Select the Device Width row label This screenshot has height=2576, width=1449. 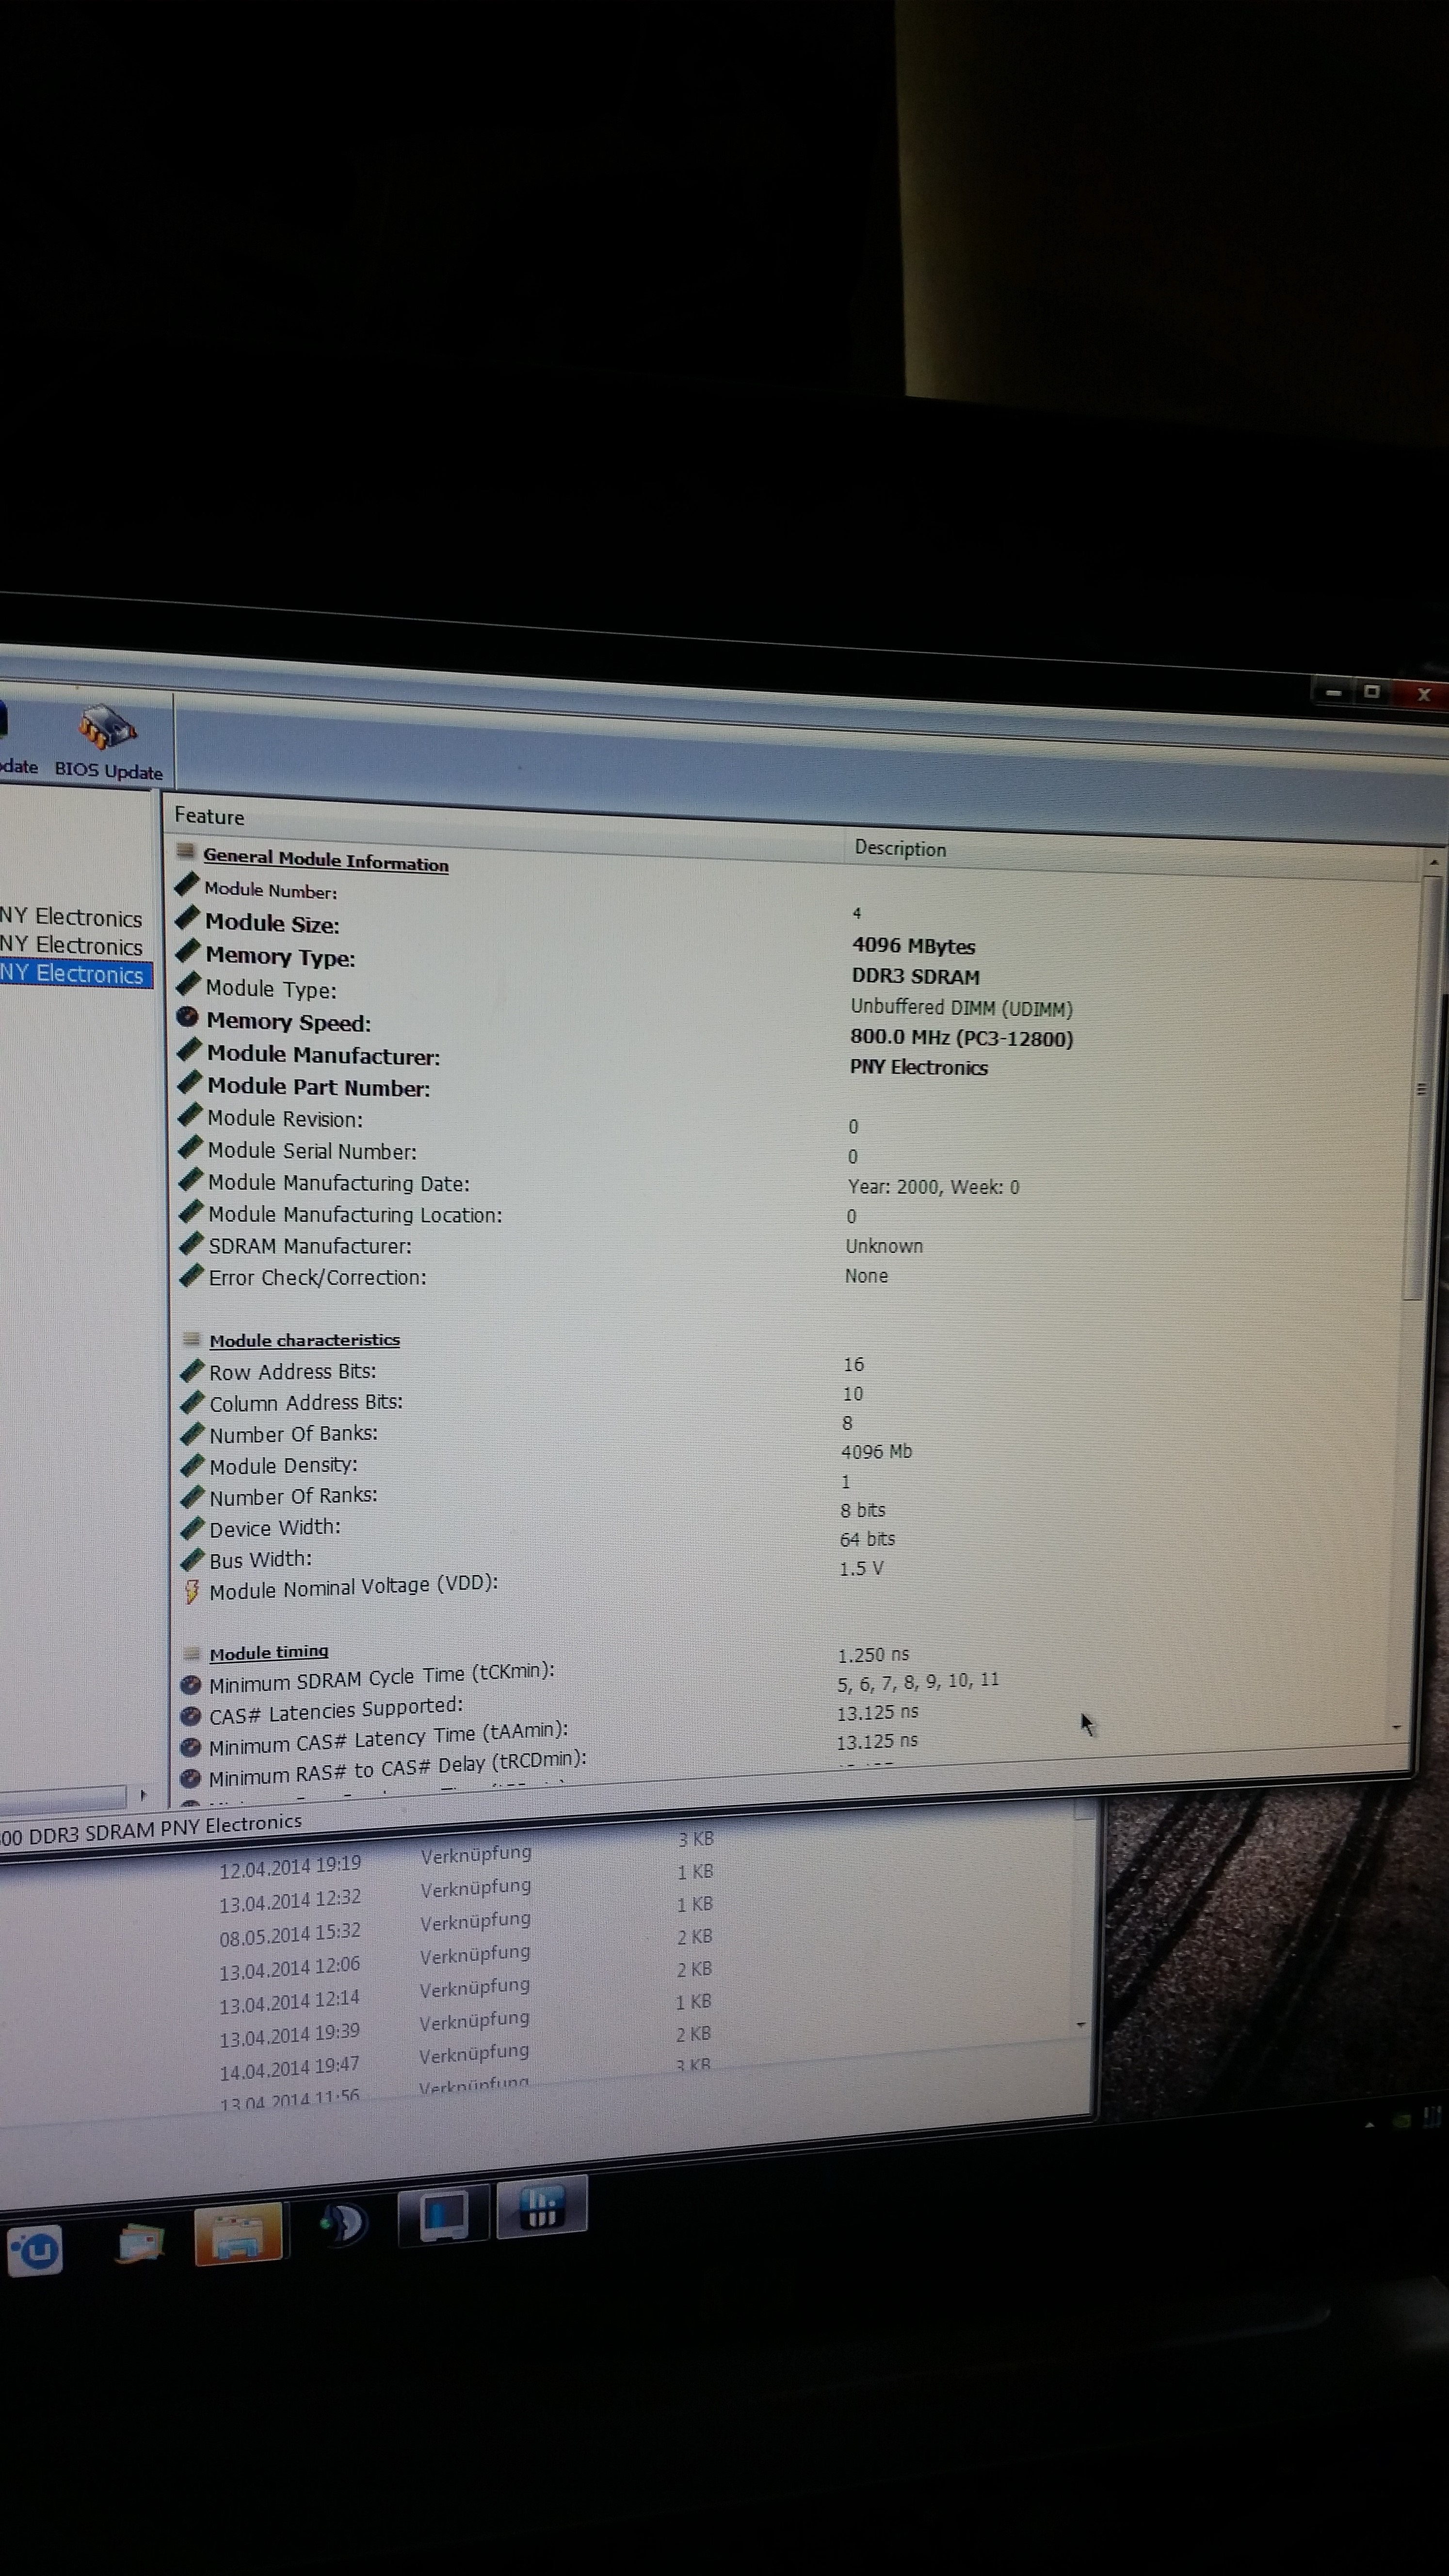275,1528
